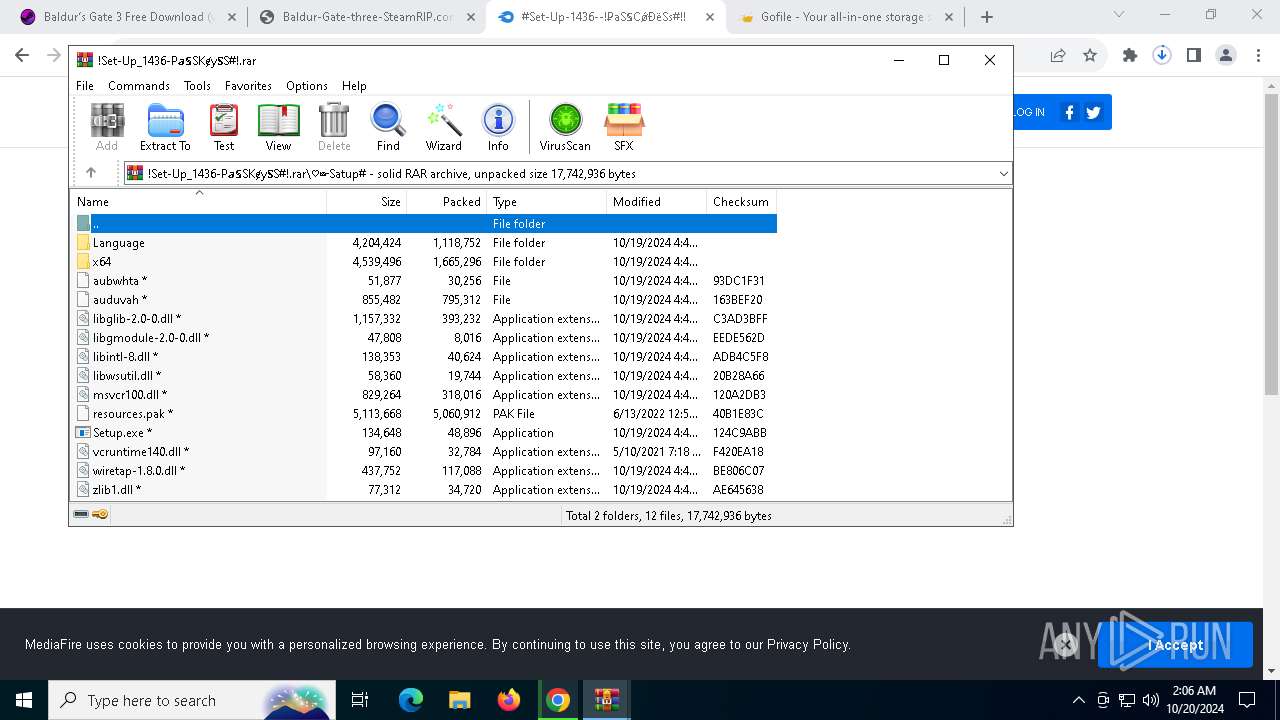This screenshot has height=720, width=1280.
Task: Select the zlib1.dll file
Action: pyautogui.click(x=424, y=489)
